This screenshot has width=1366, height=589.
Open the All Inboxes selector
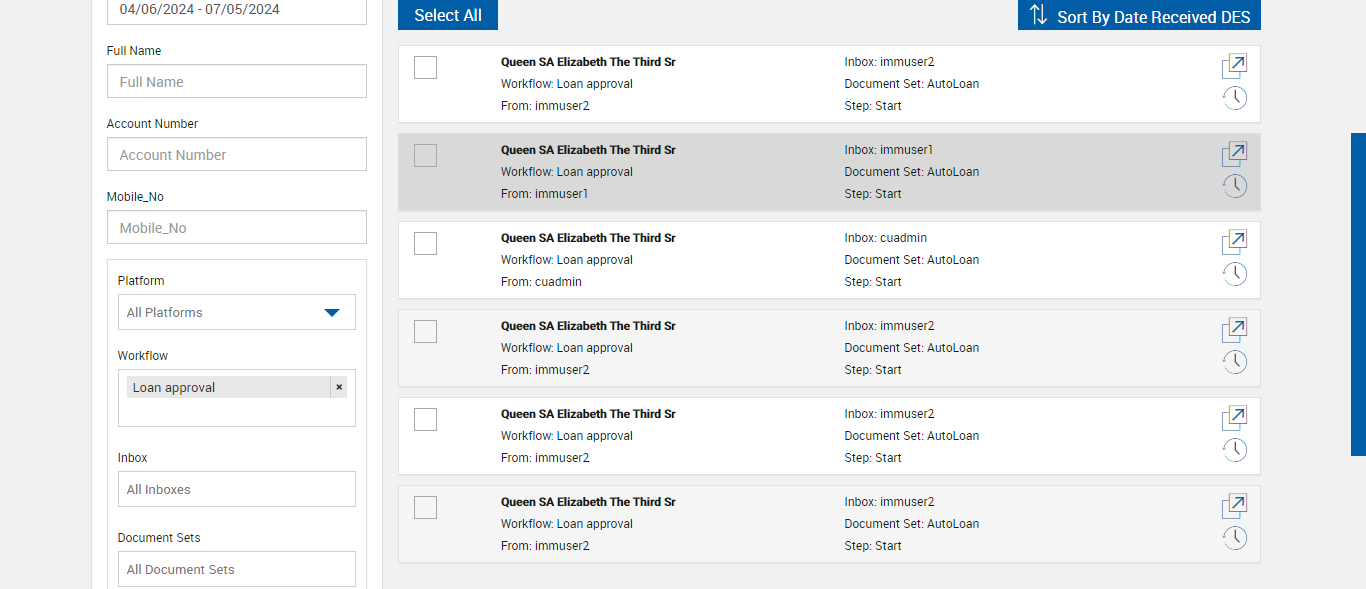236,489
